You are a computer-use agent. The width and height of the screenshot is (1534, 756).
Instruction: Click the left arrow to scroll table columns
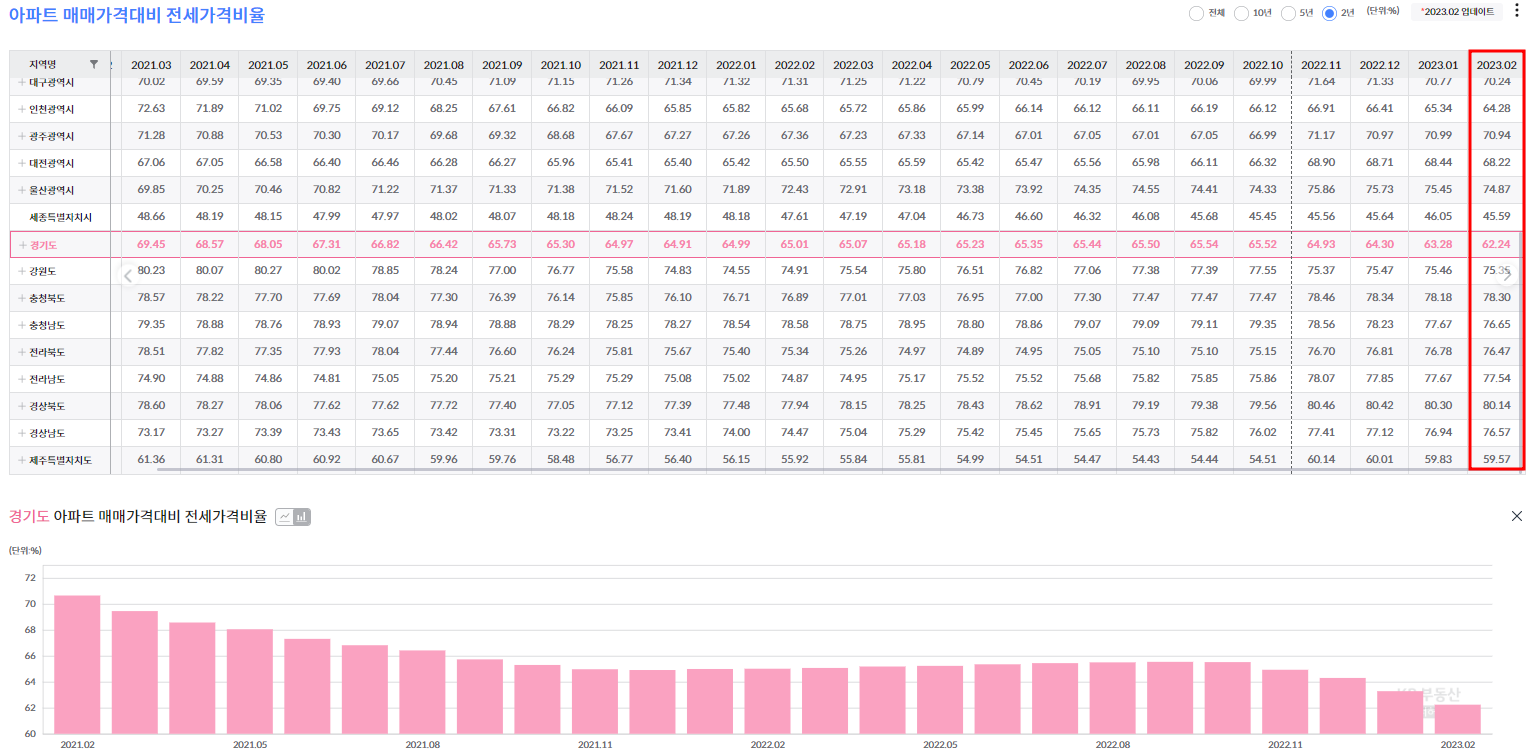click(127, 276)
